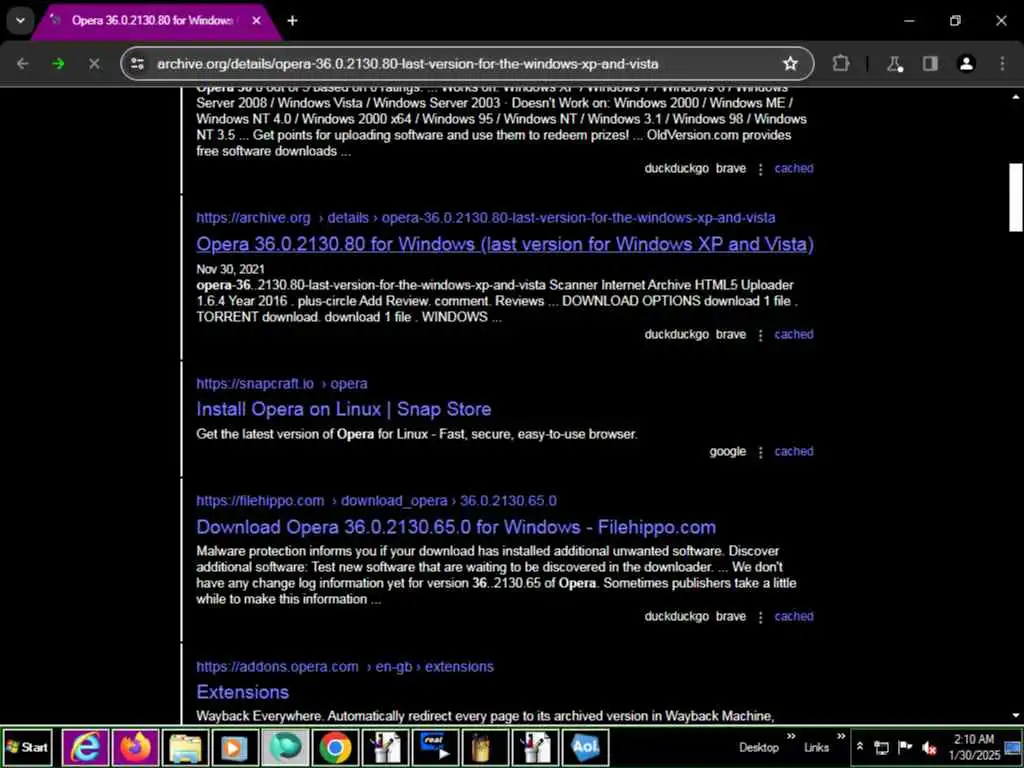Launch AOL from taskbar
The image size is (1024, 768).
point(585,748)
